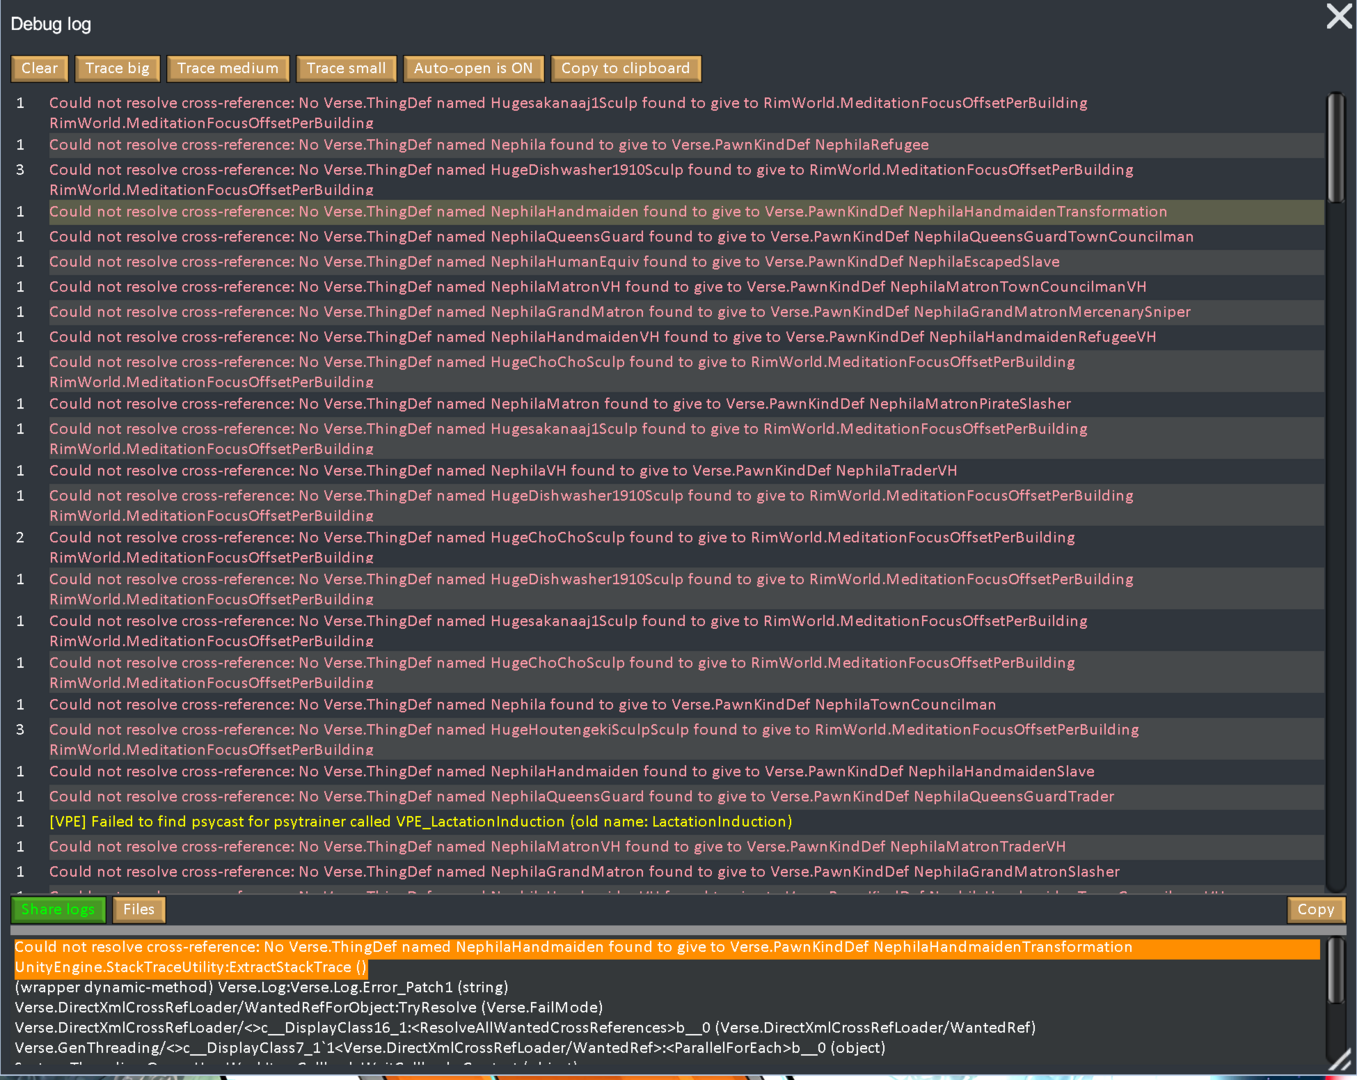Click the UnityEngine.StackTraceUtility stack trace line

coord(190,967)
